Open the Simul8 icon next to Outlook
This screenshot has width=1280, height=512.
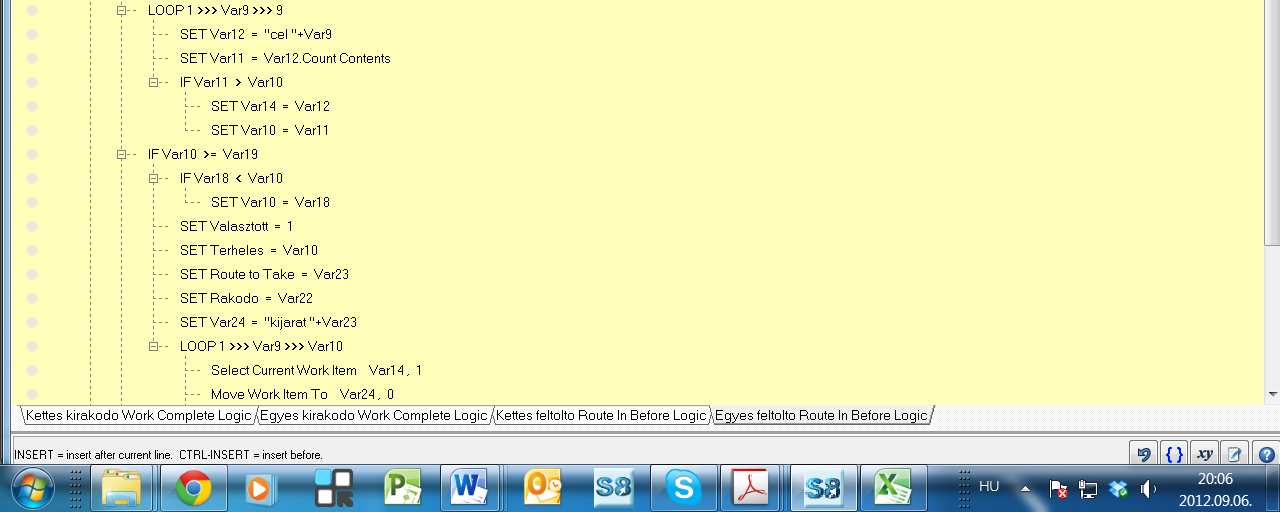(x=613, y=488)
